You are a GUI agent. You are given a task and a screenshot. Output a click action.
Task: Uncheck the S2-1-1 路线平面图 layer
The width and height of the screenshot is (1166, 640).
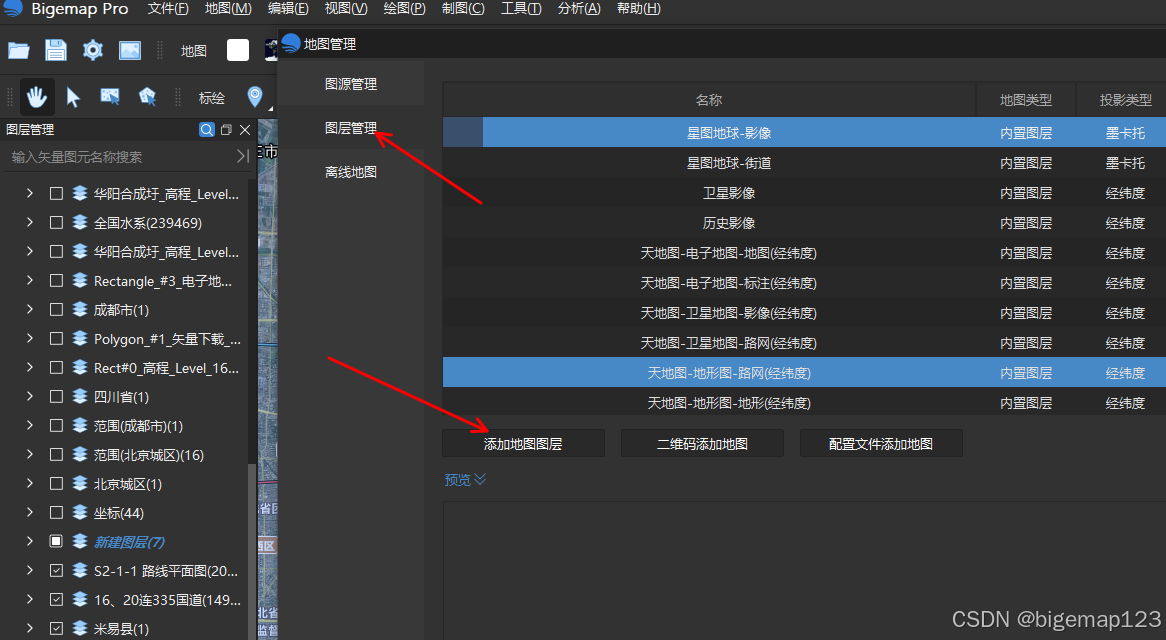pos(56,570)
